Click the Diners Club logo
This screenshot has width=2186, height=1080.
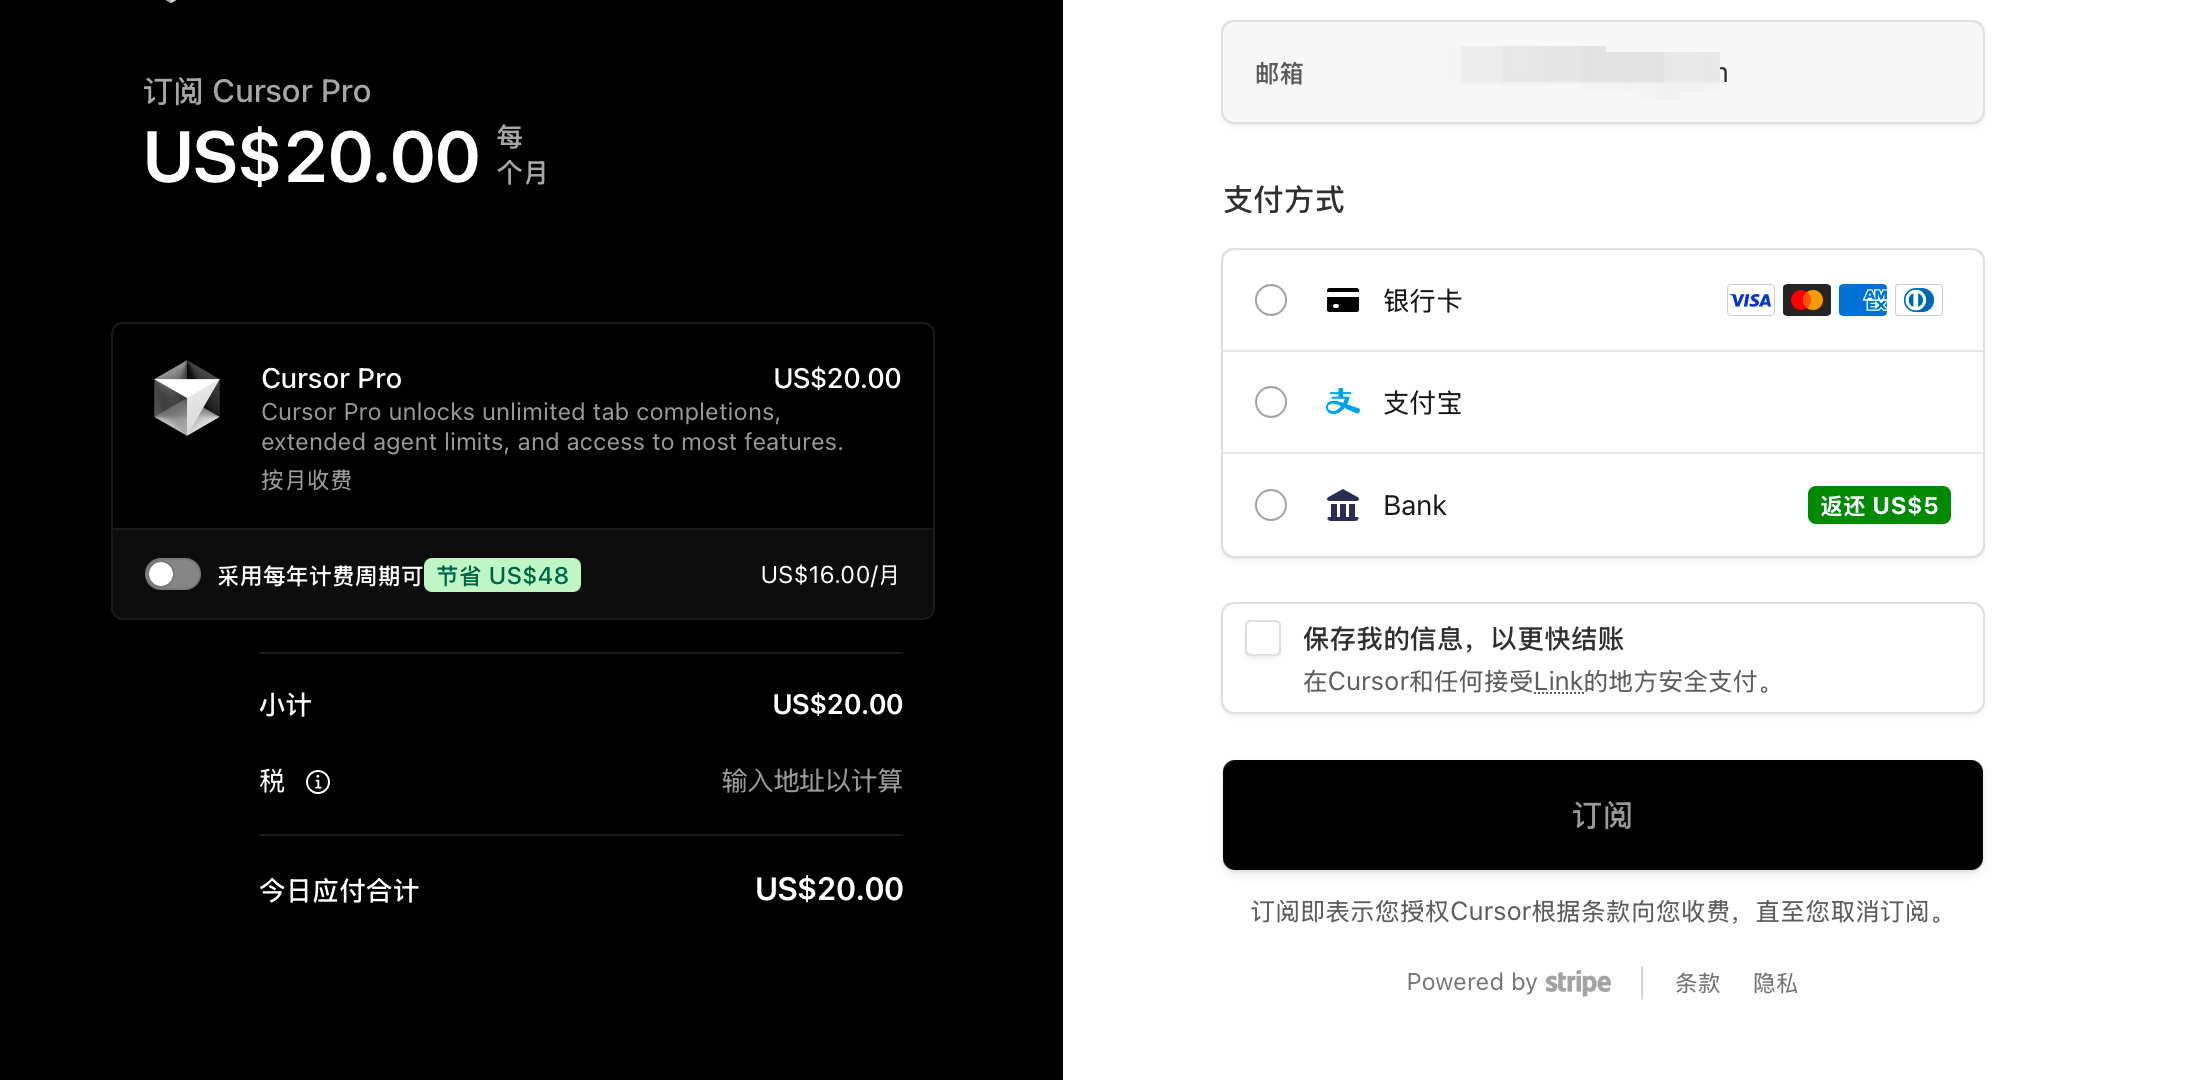pyautogui.click(x=1918, y=300)
